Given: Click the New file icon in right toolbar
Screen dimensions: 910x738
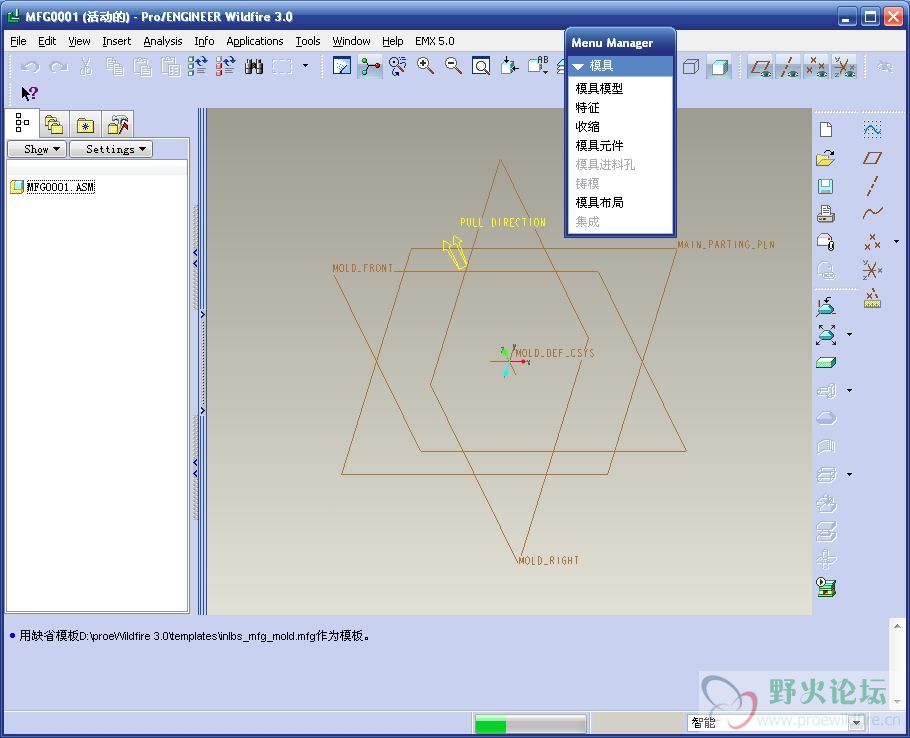Looking at the screenshot, I should coord(826,129).
